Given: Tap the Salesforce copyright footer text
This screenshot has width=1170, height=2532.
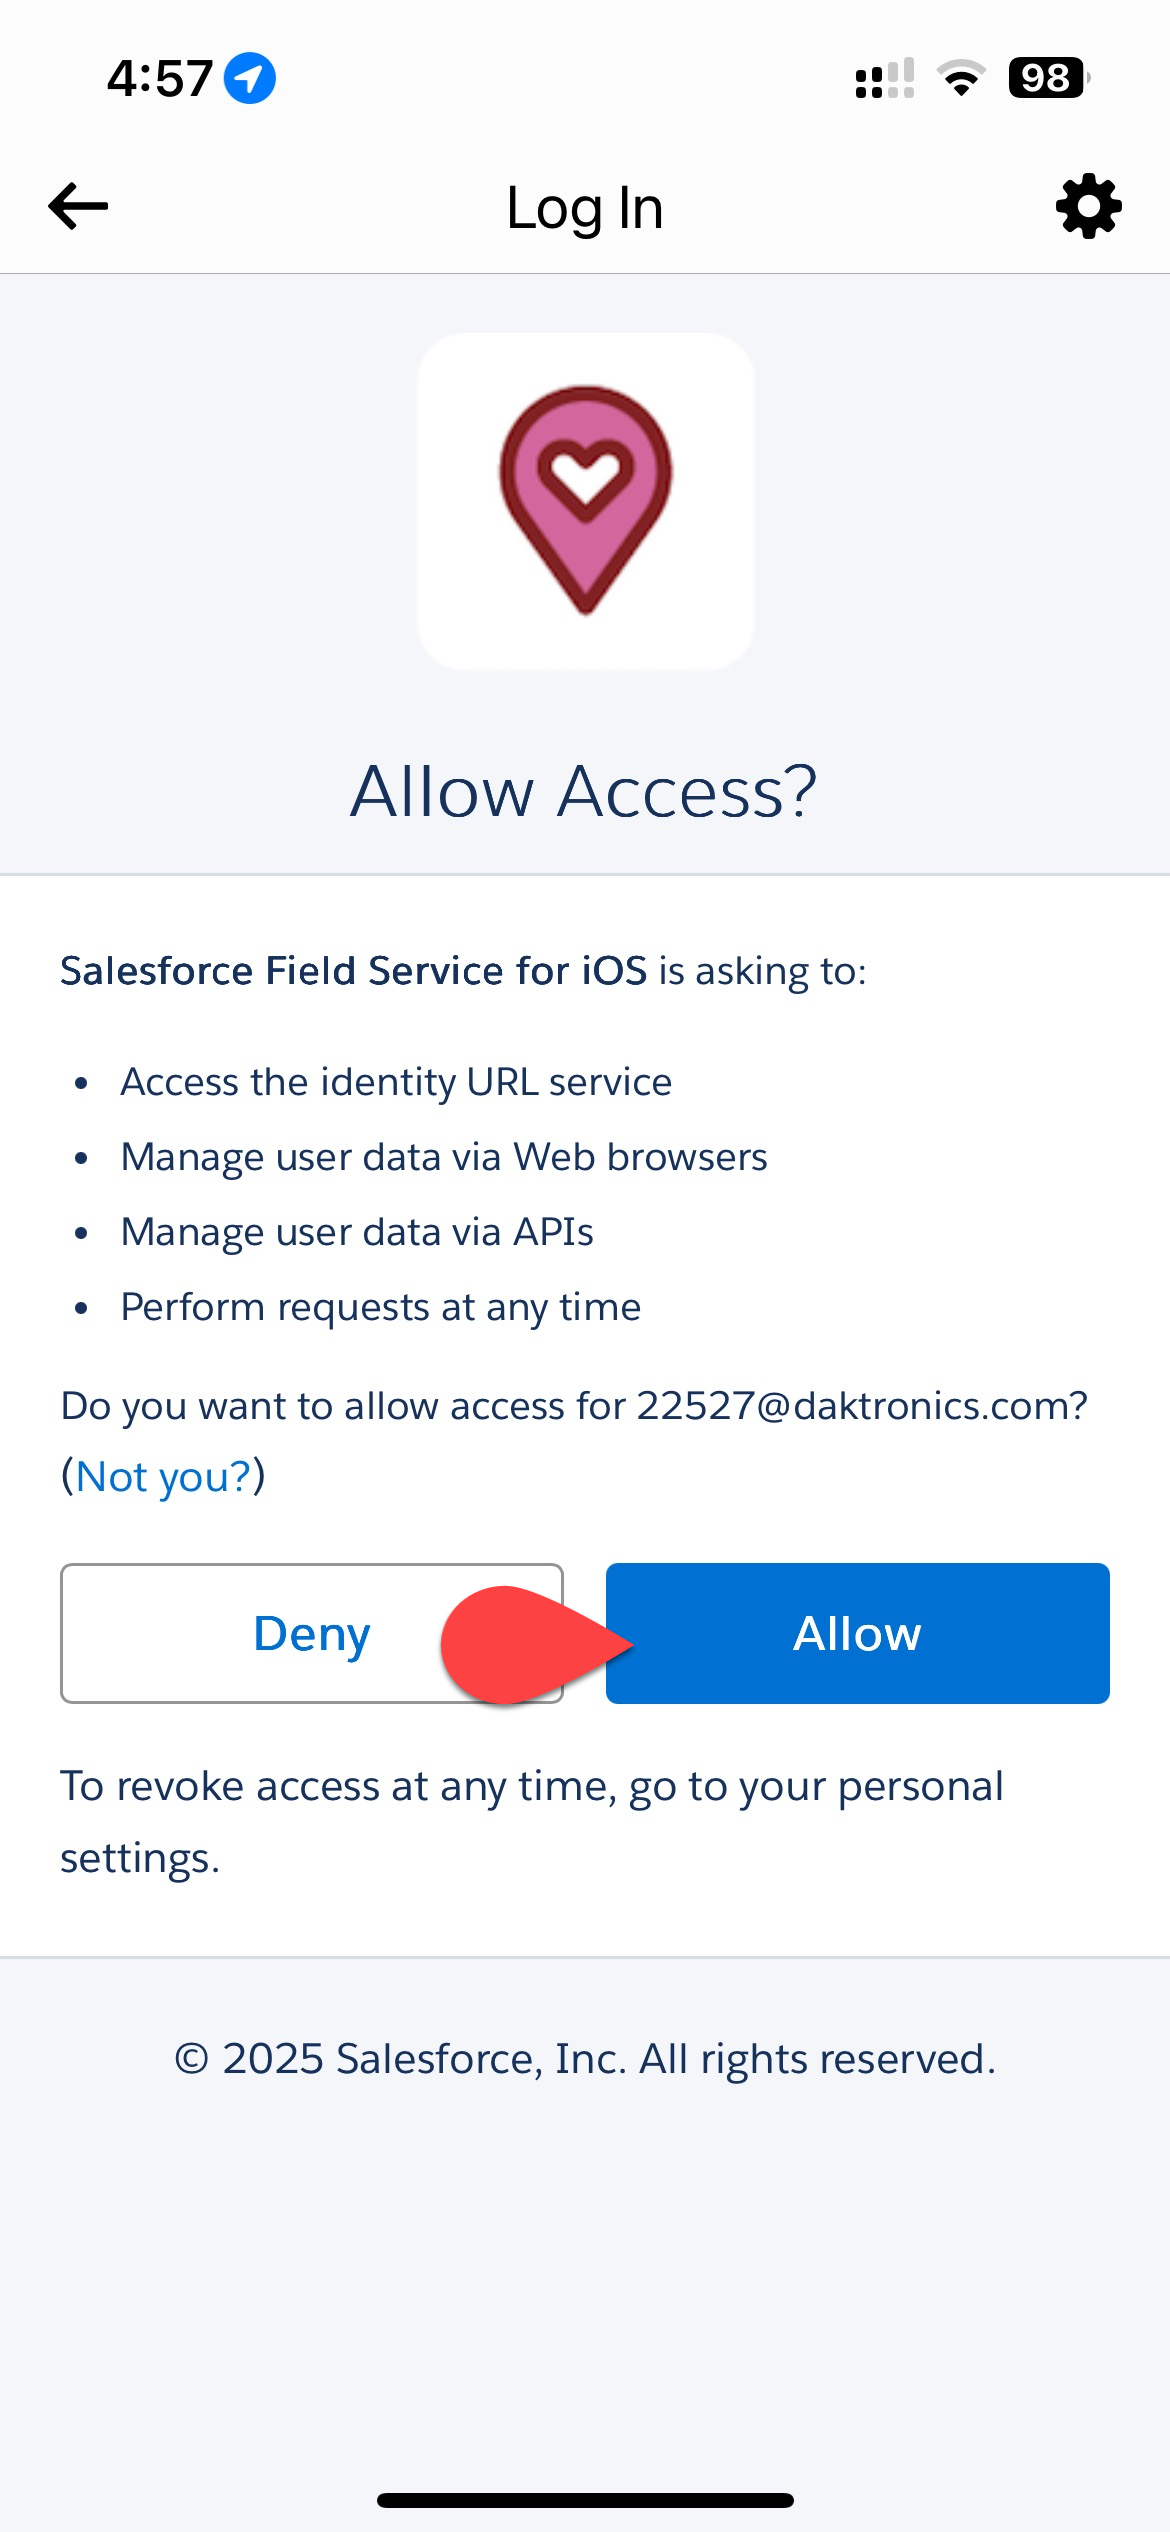Looking at the screenshot, I should pyautogui.click(x=585, y=2059).
